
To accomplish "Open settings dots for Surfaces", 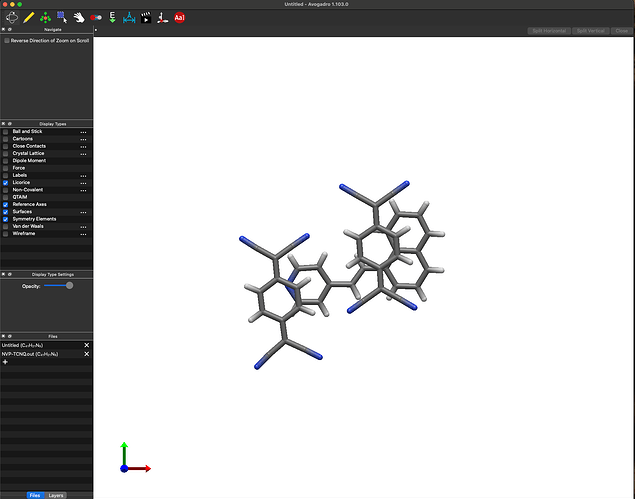I will click(84, 212).
